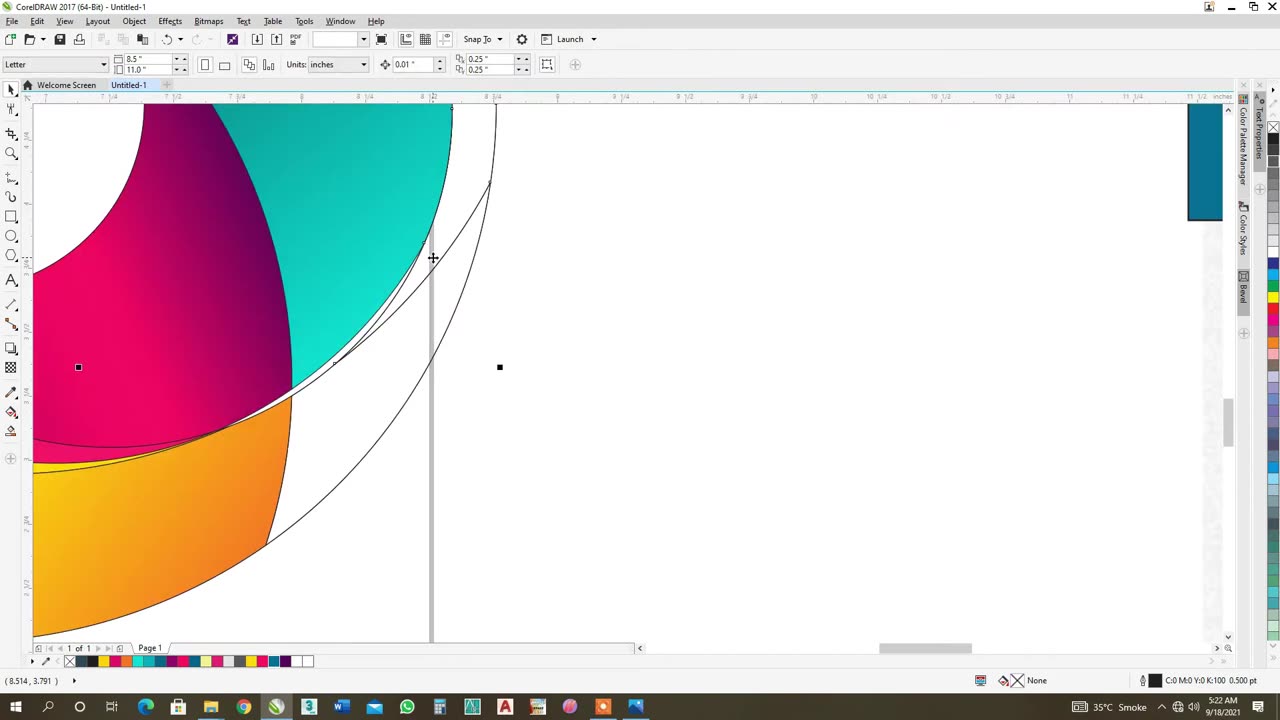The height and width of the screenshot is (720, 1280).
Task: Click the Import icon
Action: [x=257, y=39]
